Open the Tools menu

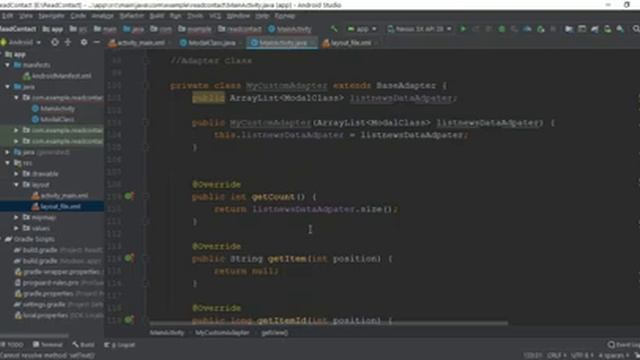(x=195, y=16)
